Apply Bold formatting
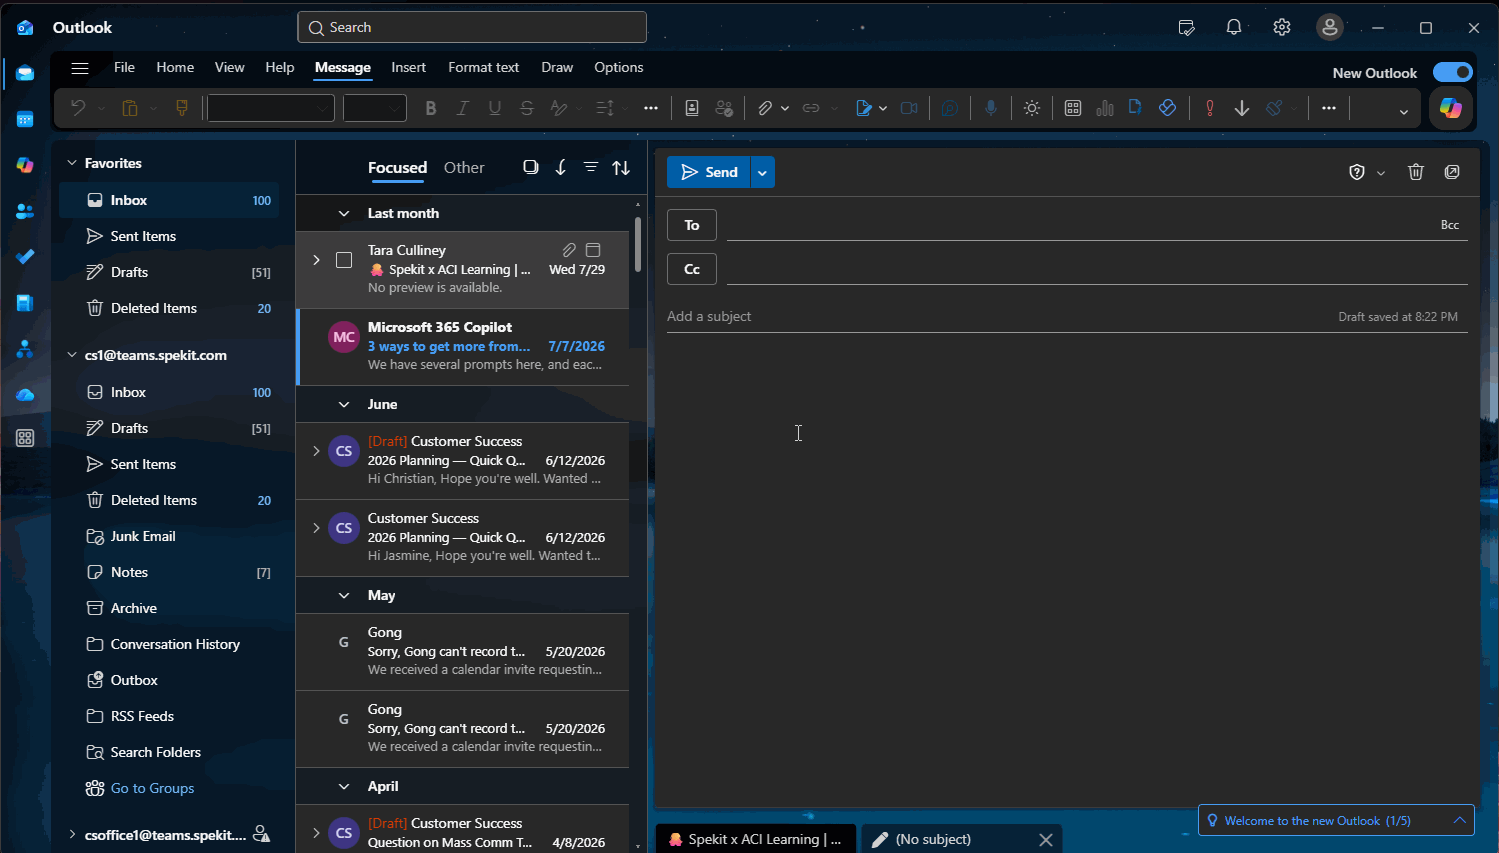Image resolution: width=1499 pixels, height=853 pixels. [x=431, y=108]
